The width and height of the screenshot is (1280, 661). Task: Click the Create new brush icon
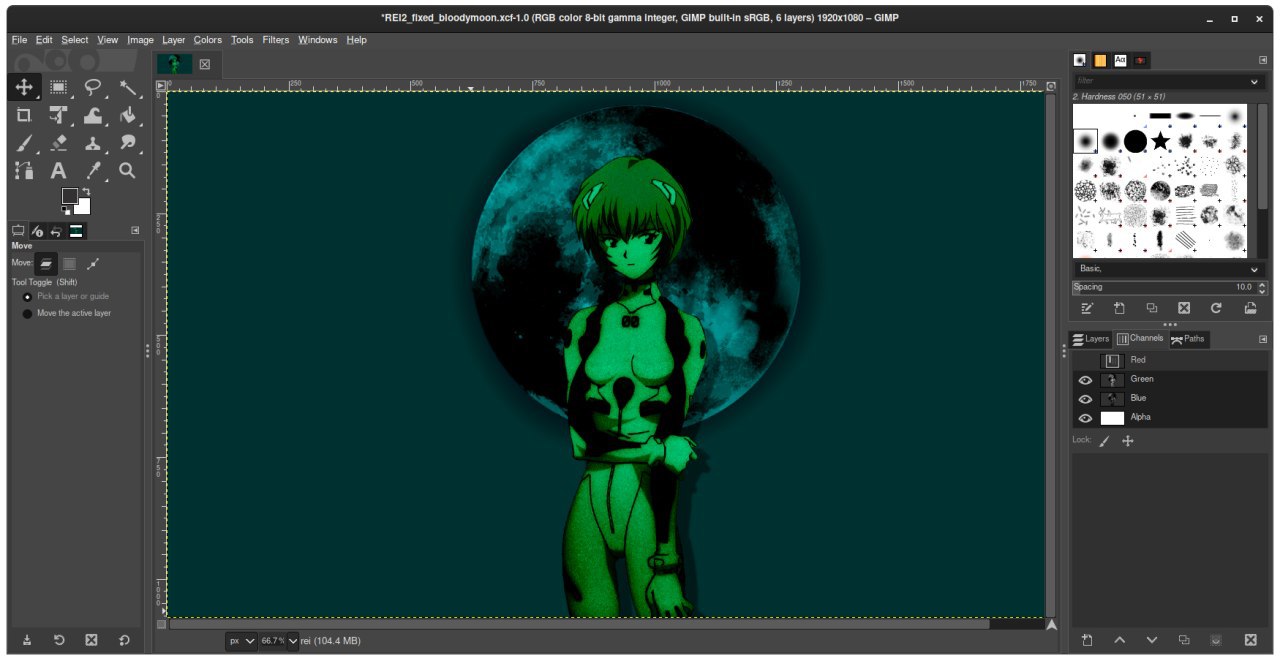(1119, 308)
